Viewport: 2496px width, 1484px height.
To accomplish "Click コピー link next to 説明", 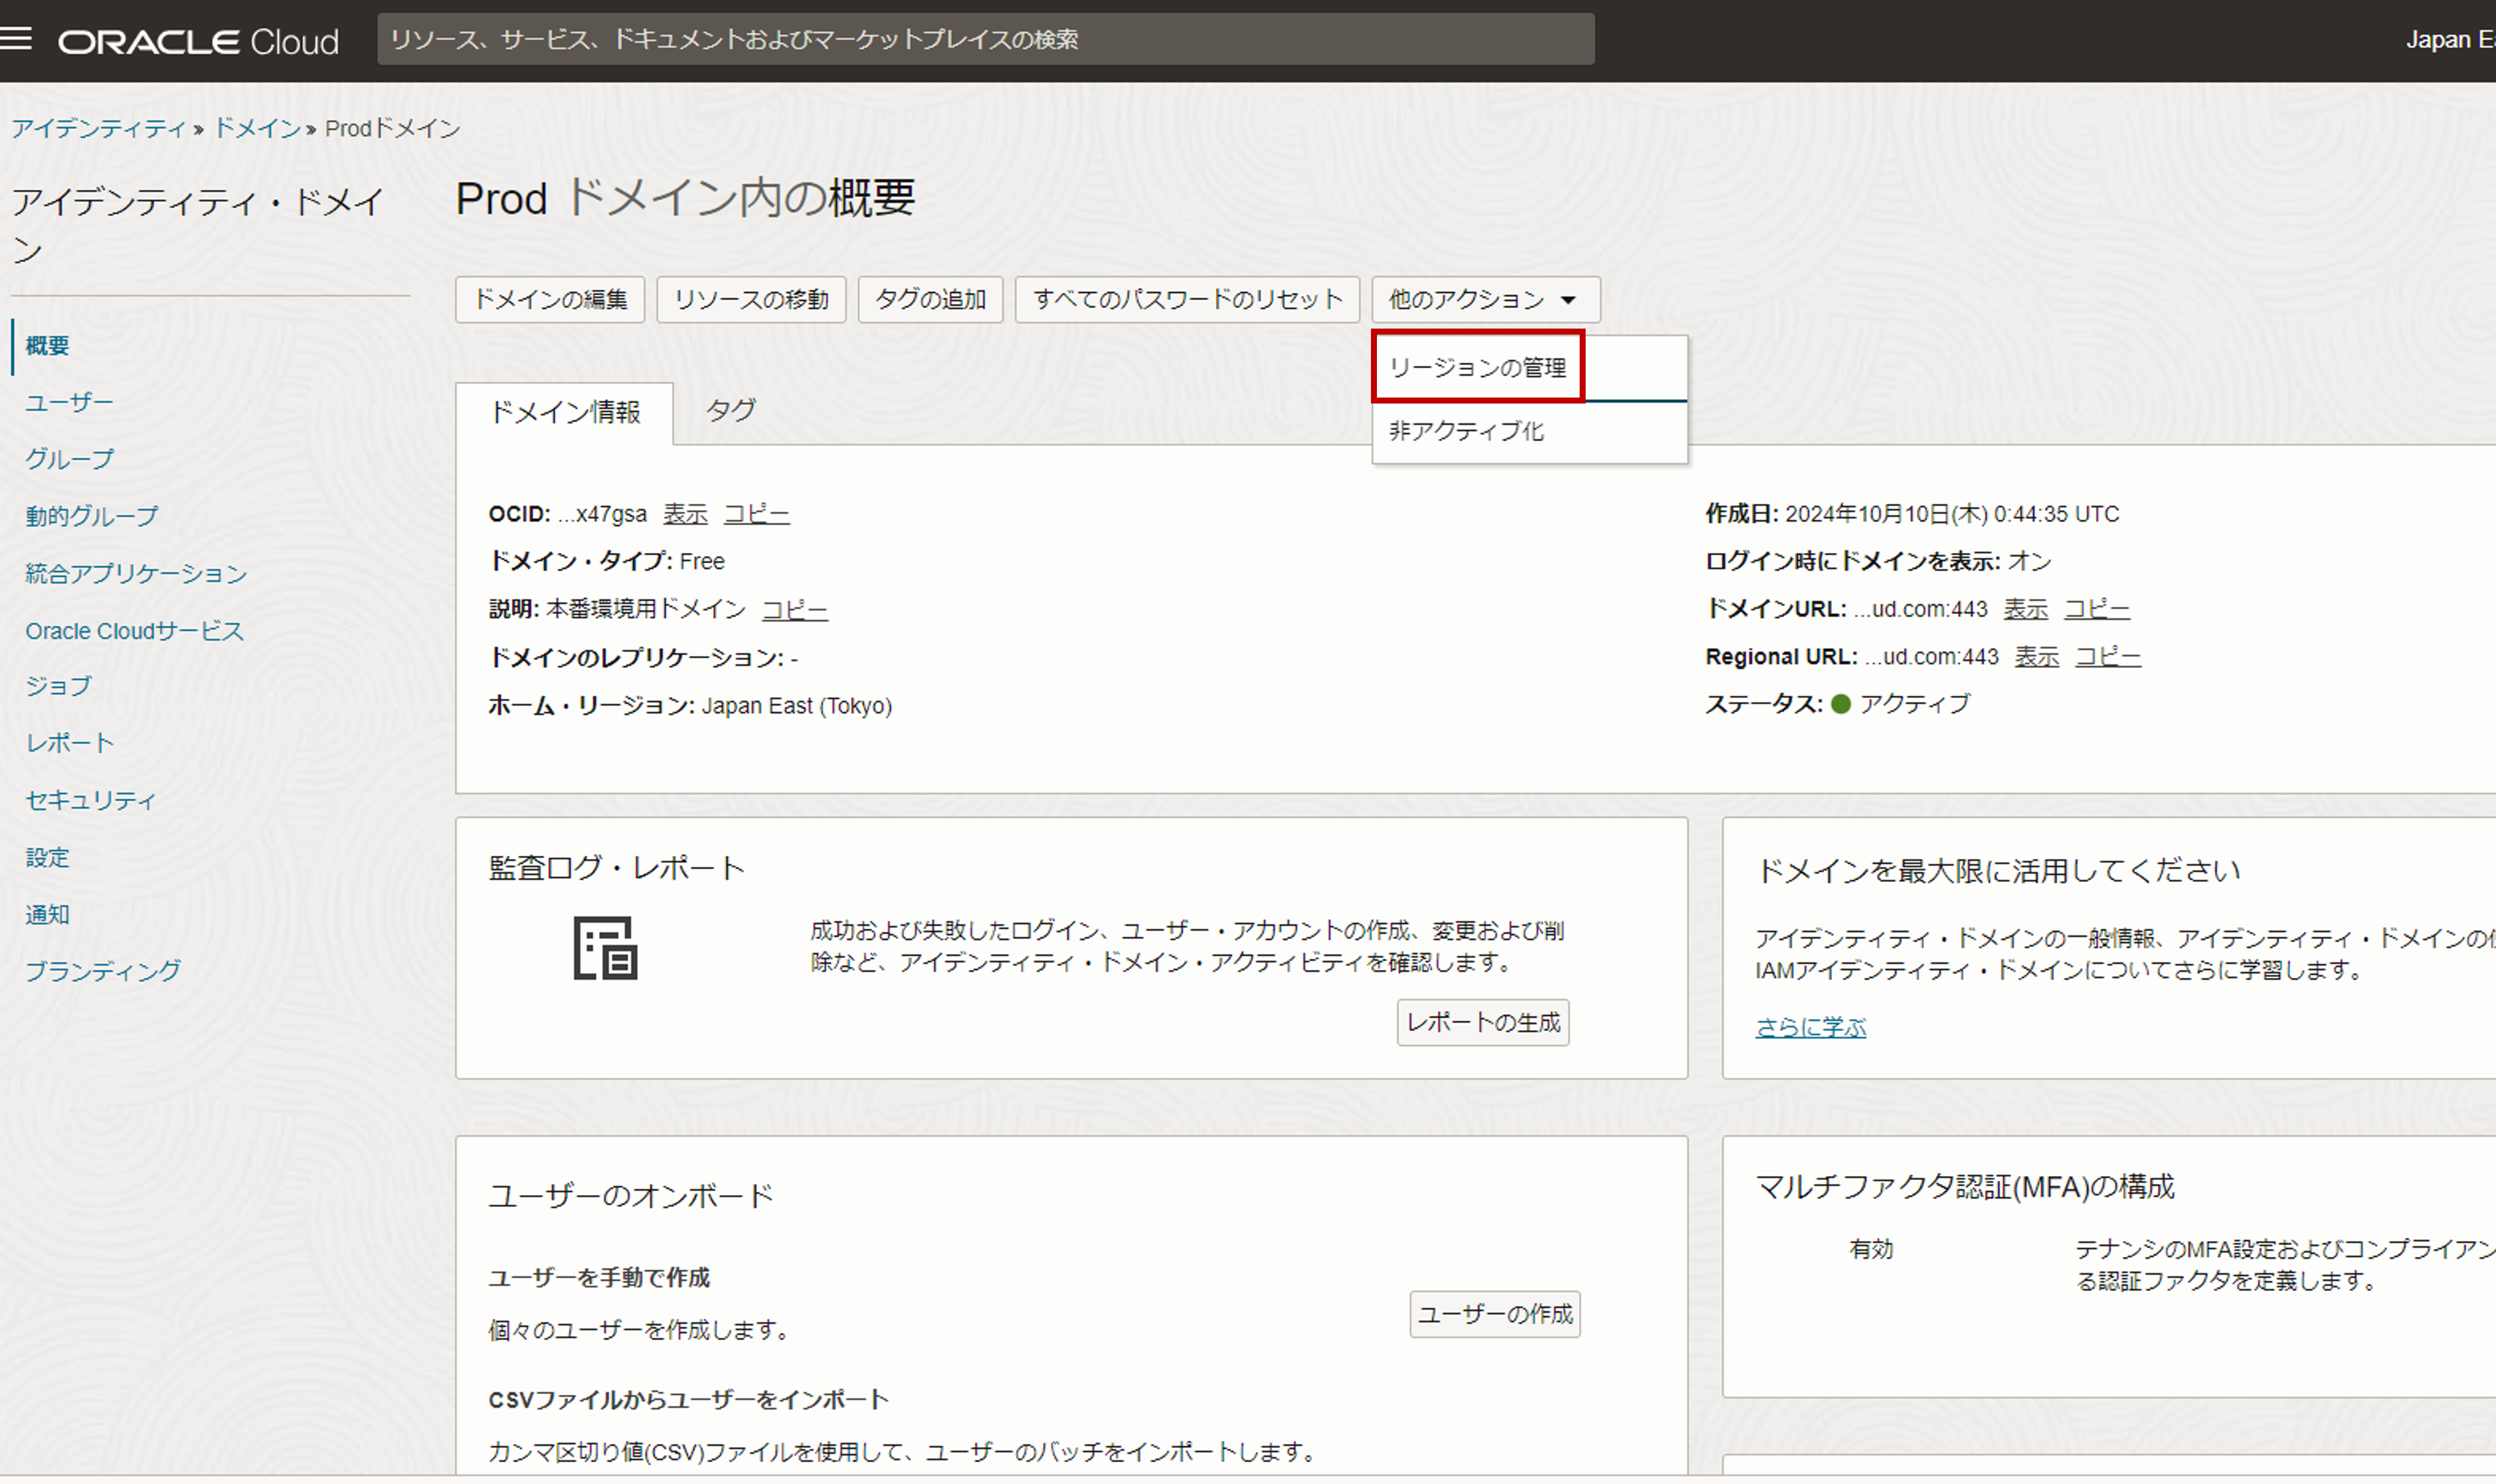I will click(794, 610).
